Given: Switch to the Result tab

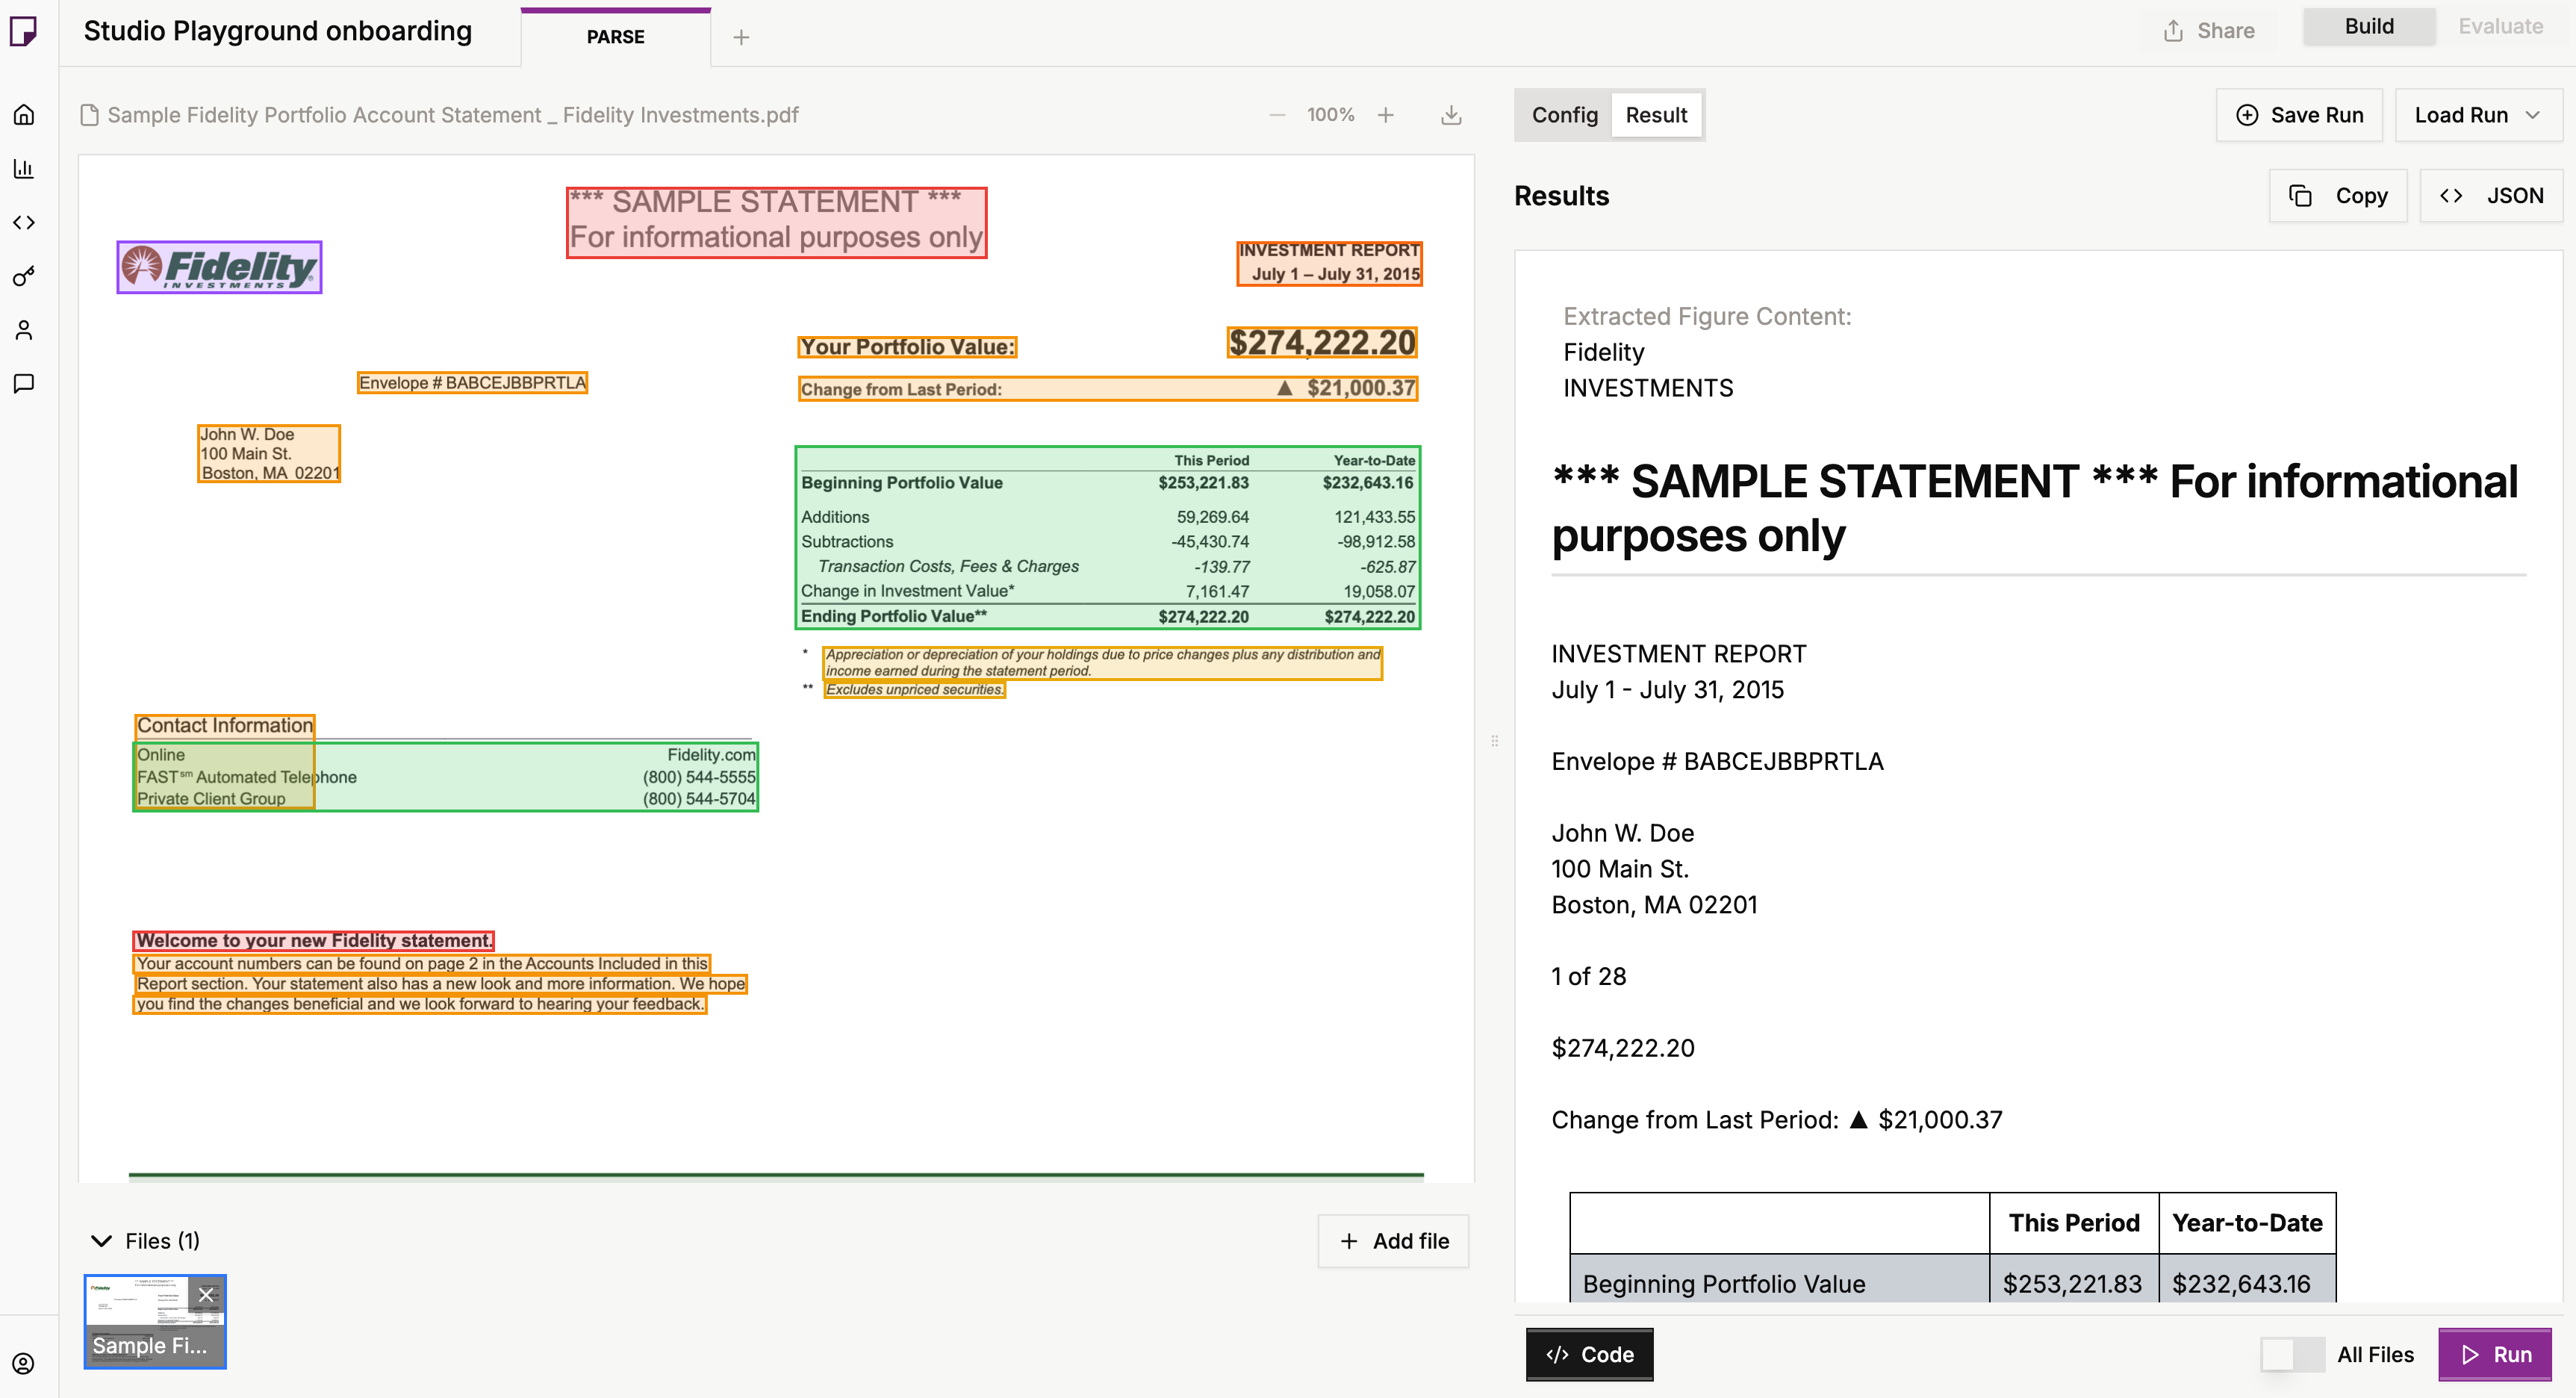Looking at the screenshot, I should click(1656, 115).
